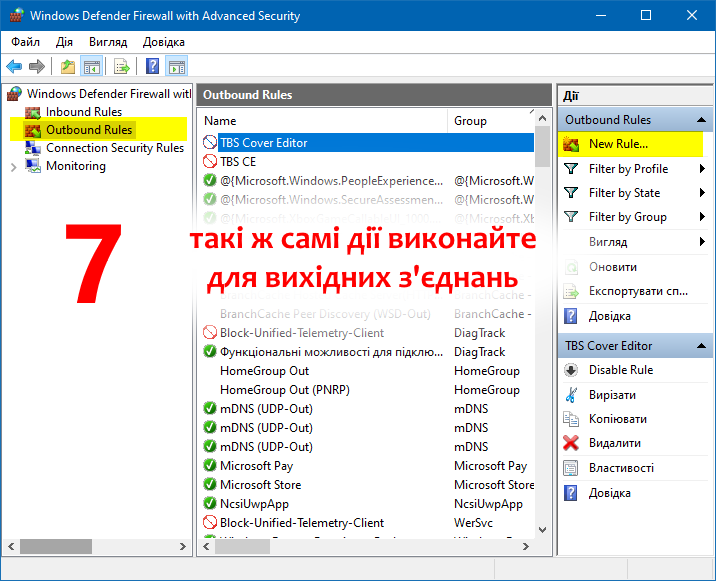This screenshot has height=581, width=716.
Task: Open the Filter by Profile submenu
Action: (635, 169)
